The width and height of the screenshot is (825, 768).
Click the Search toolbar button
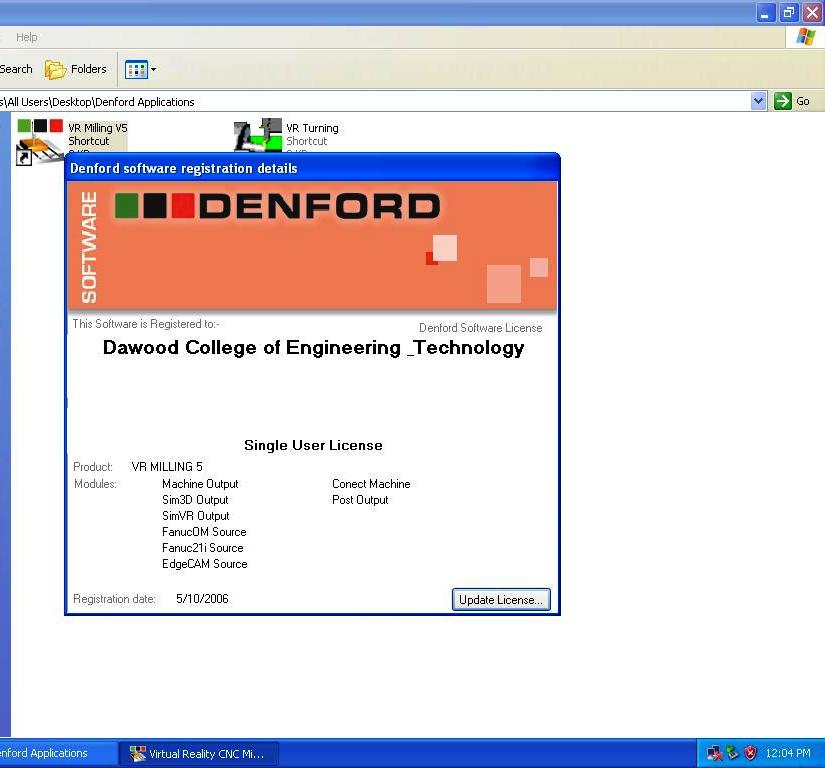coord(16,69)
